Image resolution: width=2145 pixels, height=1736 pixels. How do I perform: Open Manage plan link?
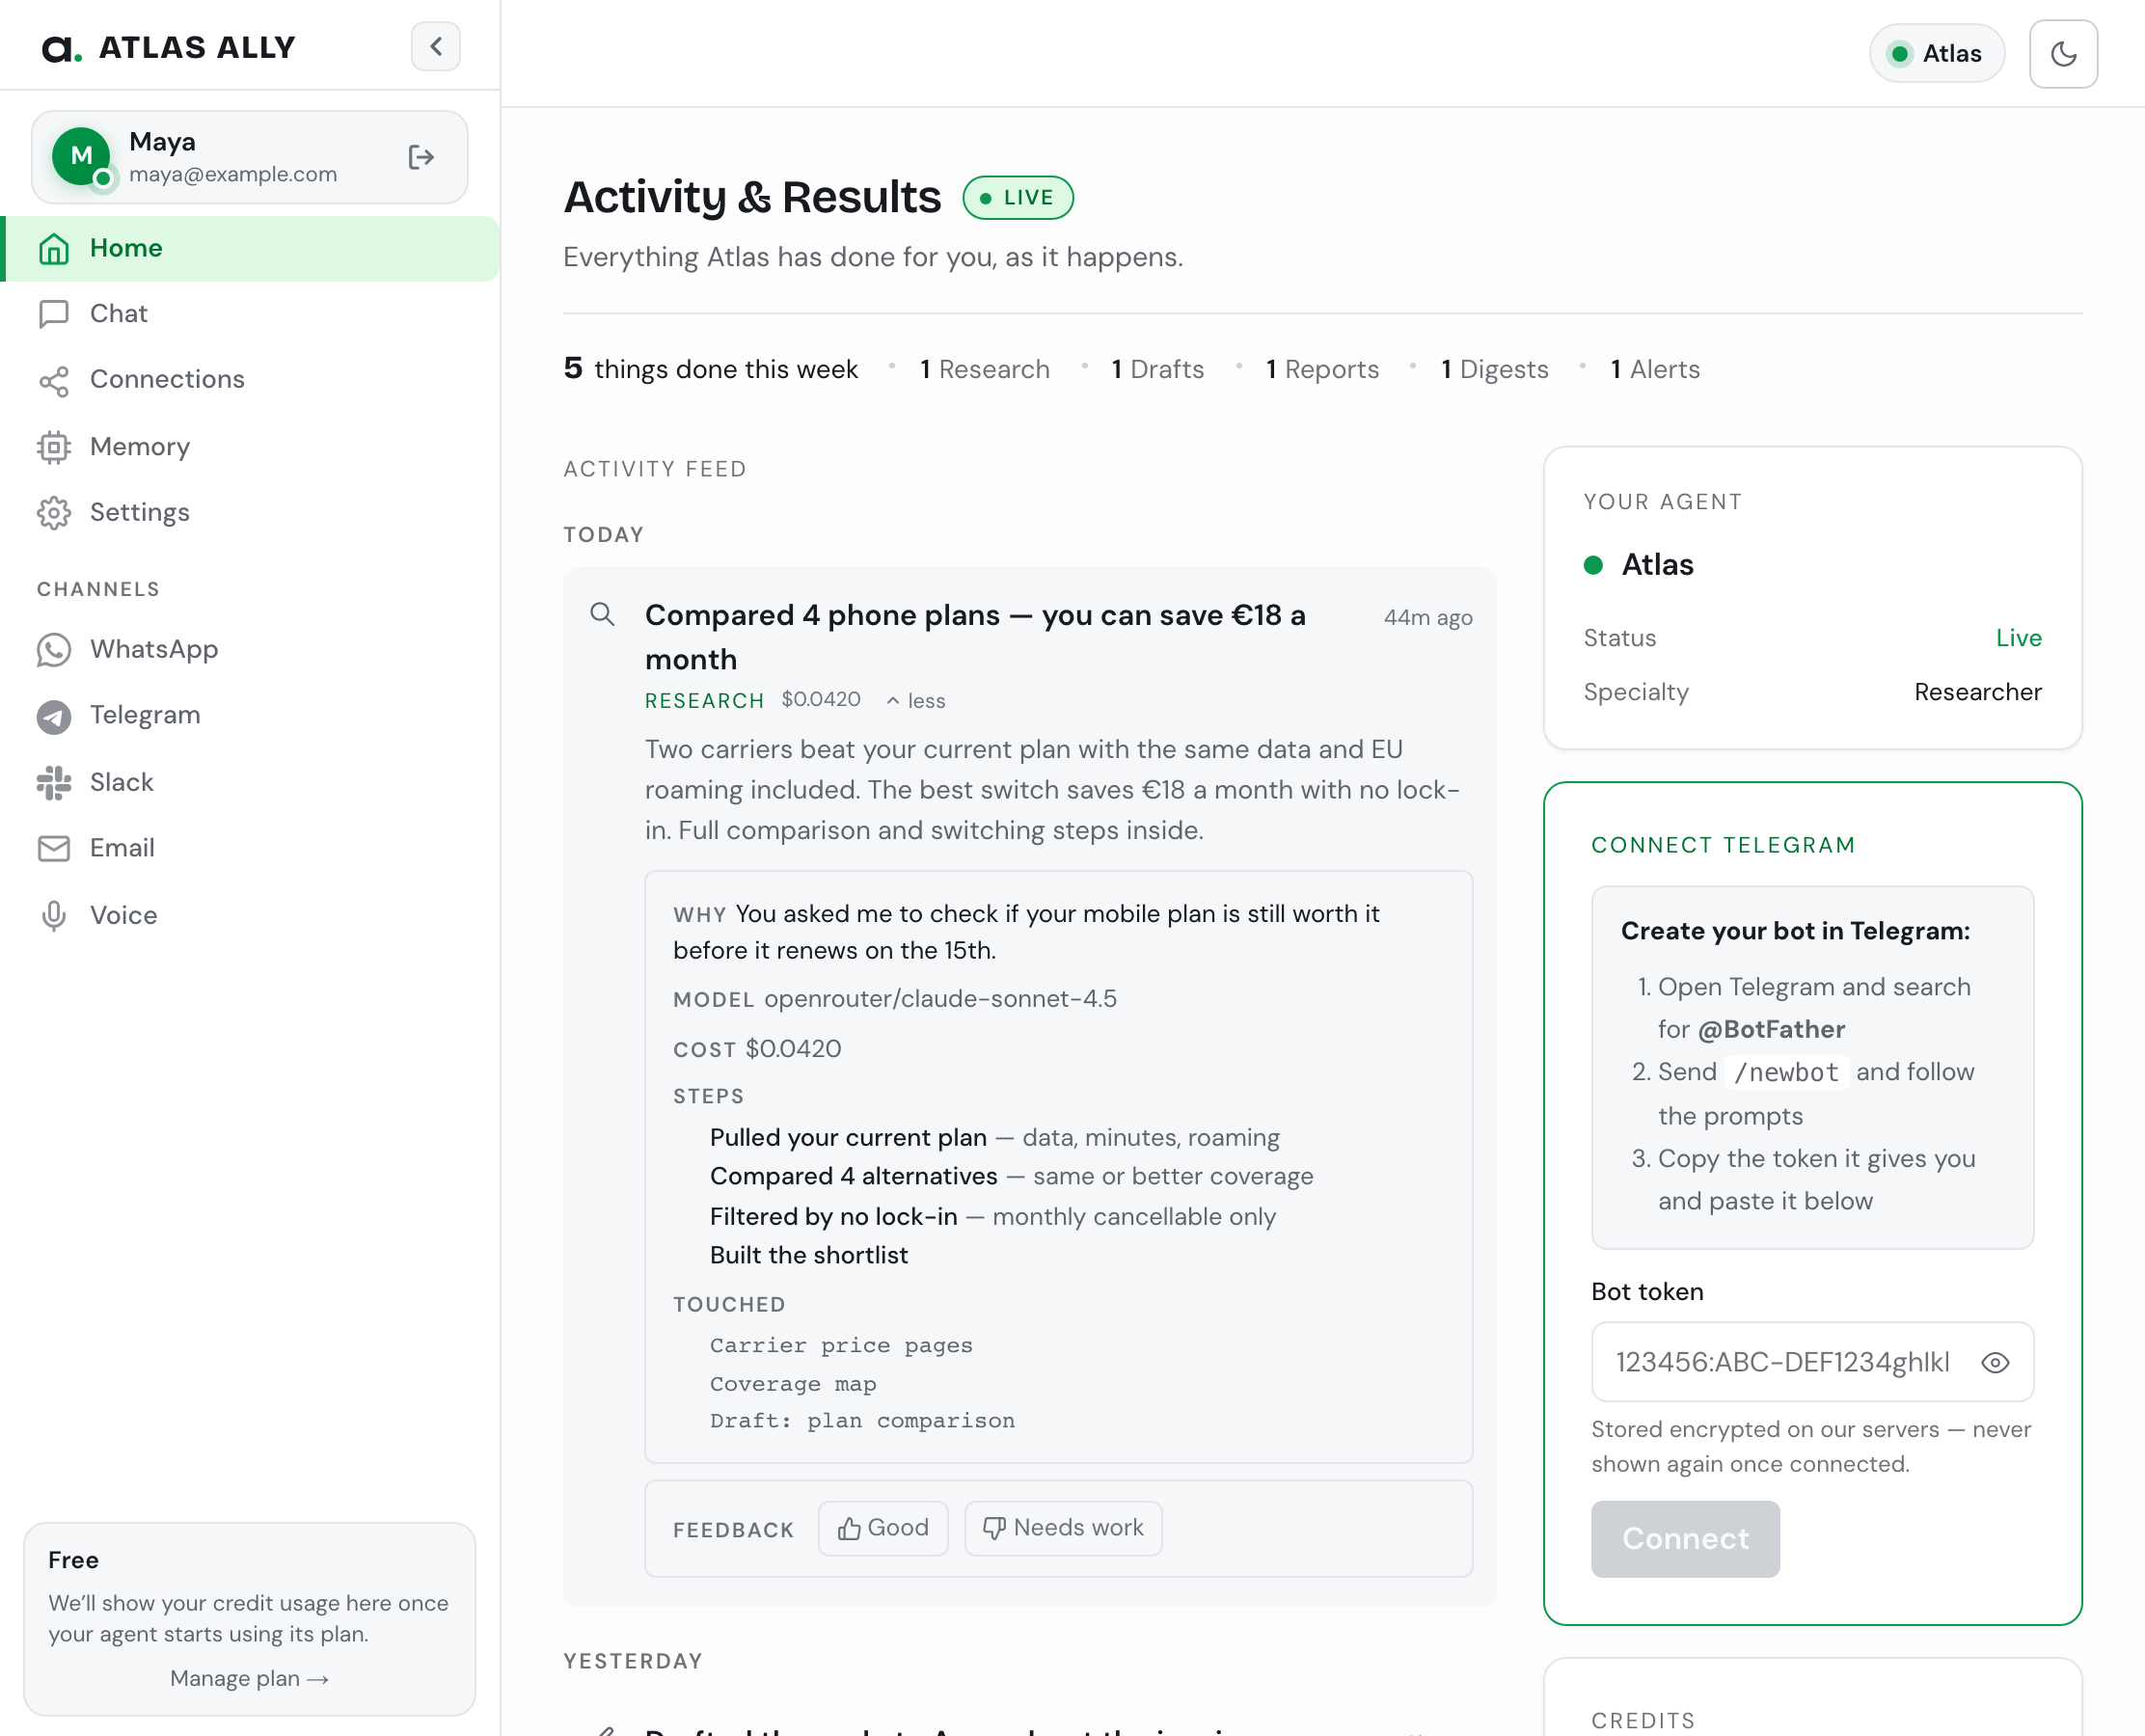pyautogui.click(x=249, y=1679)
